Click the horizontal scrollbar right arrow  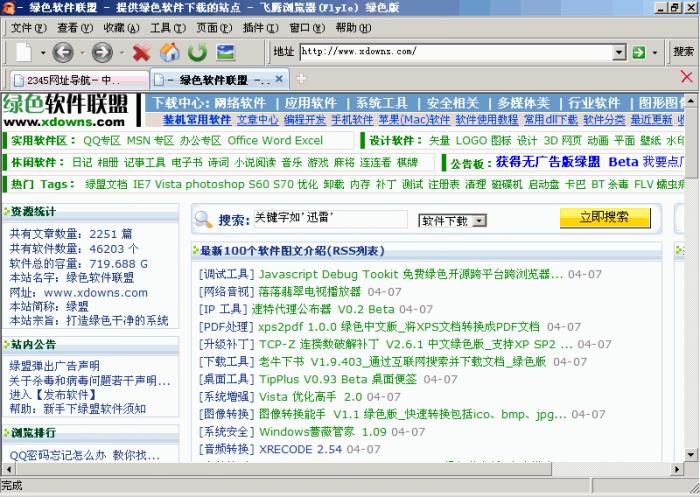click(677, 469)
